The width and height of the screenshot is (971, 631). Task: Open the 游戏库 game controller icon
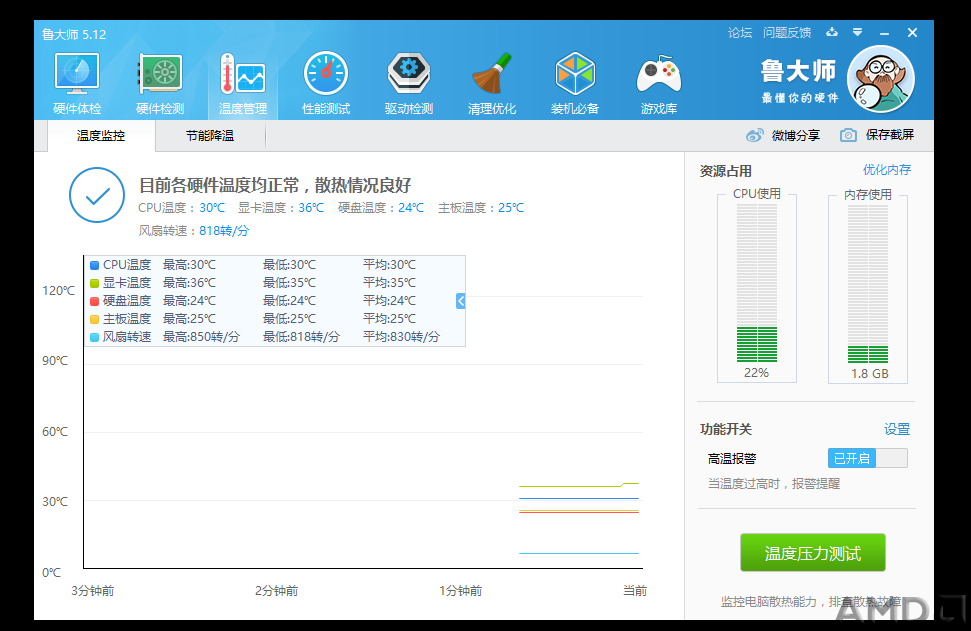pos(658,84)
